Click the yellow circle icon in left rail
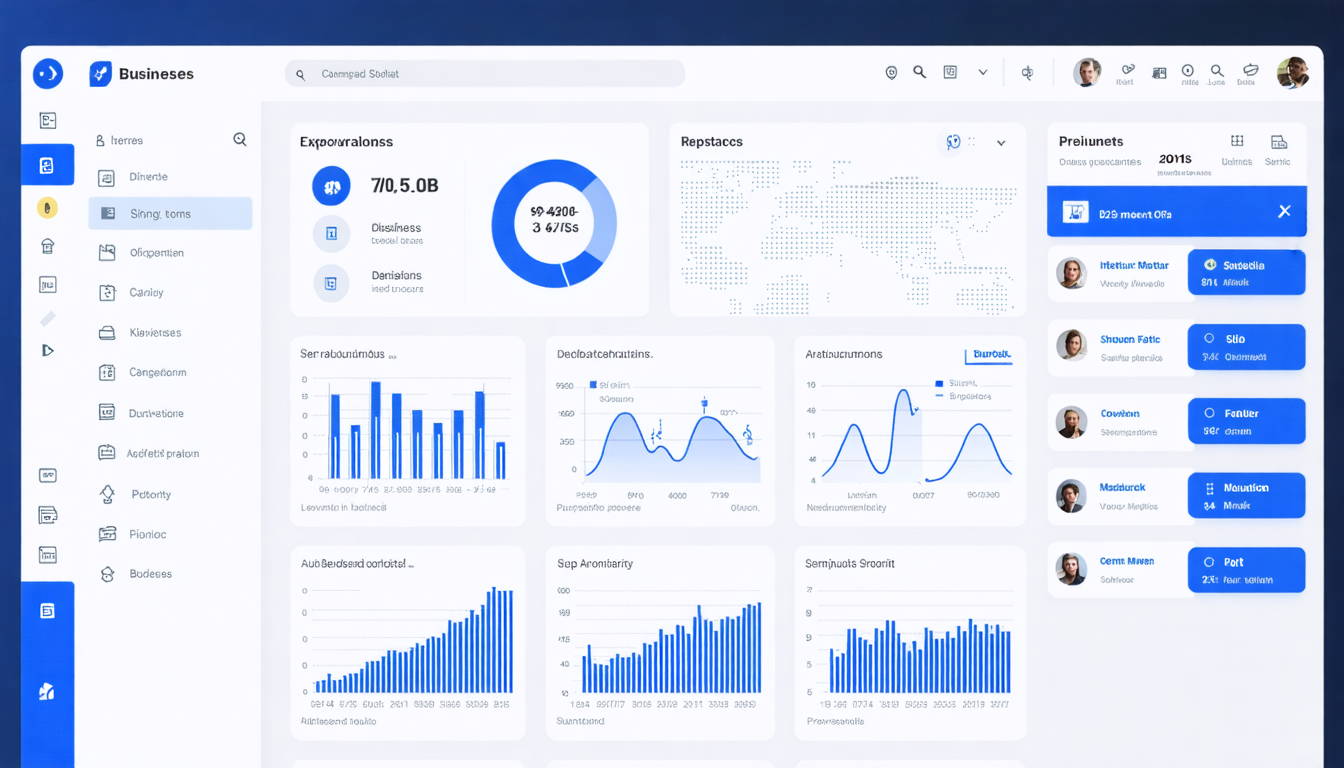The width and height of the screenshot is (1344, 768). click(x=47, y=208)
